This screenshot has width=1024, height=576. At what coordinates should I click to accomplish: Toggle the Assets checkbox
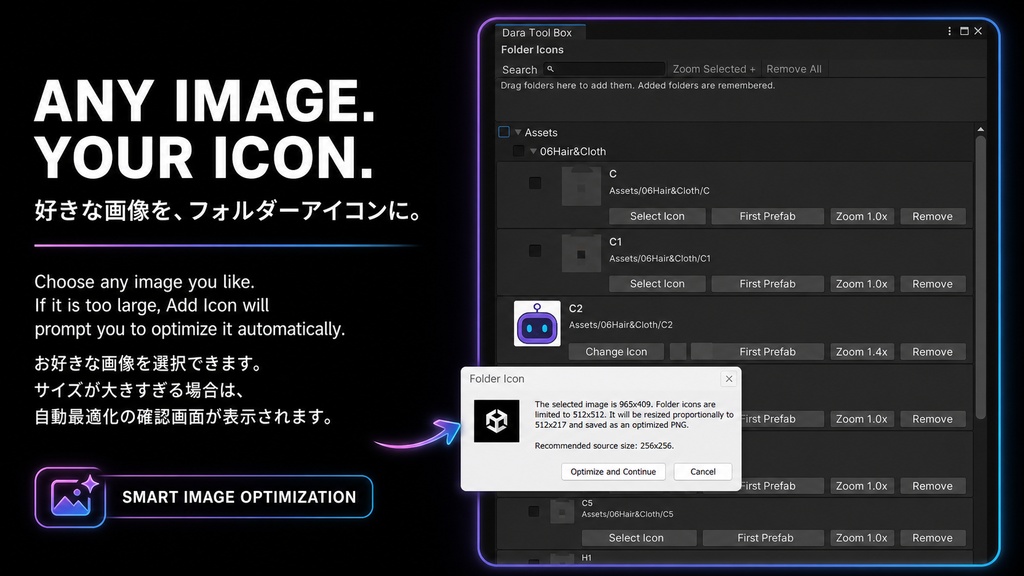[504, 132]
